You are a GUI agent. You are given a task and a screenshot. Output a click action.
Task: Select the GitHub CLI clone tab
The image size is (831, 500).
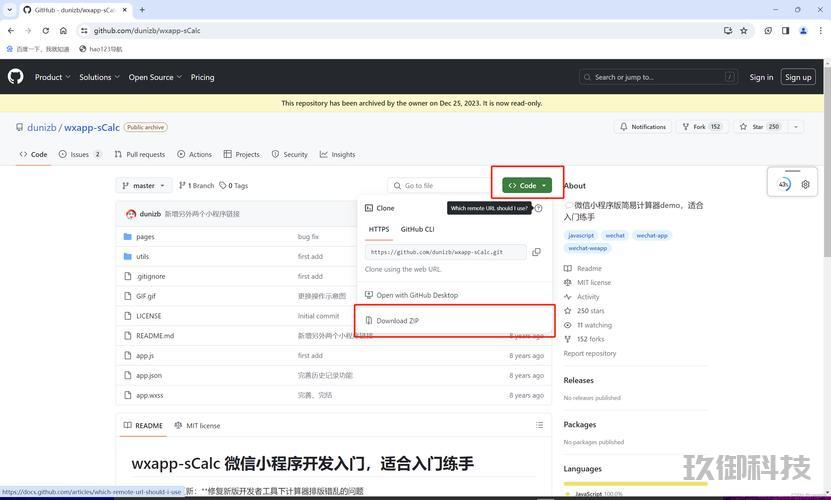point(417,229)
